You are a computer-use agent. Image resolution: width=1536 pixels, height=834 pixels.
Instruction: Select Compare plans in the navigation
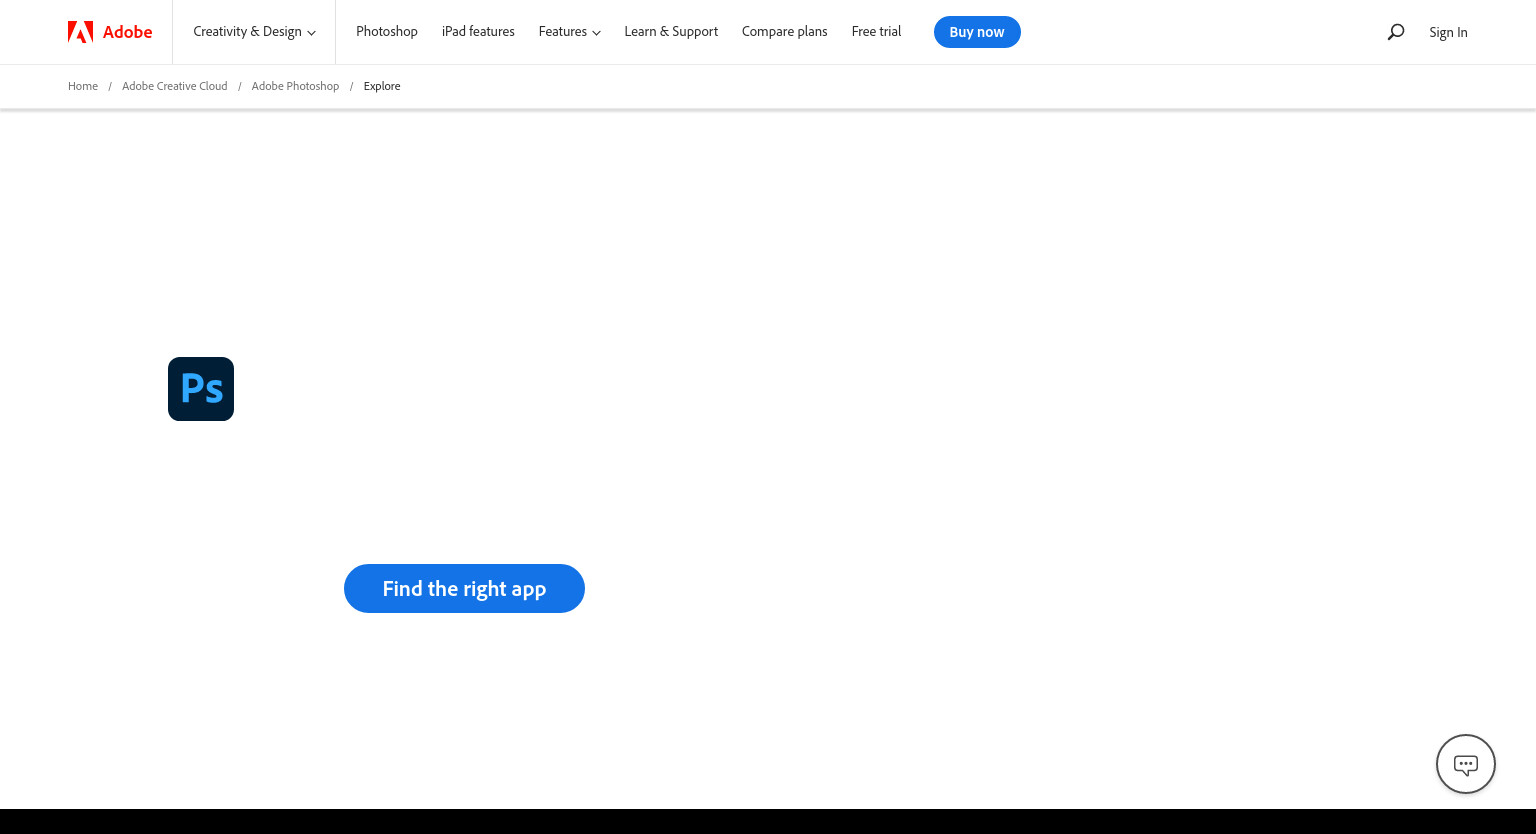click(785, 32)
